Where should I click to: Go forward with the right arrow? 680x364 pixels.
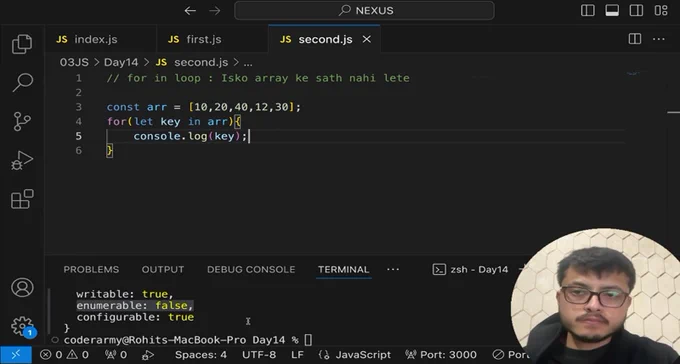(x=215, y=10)
